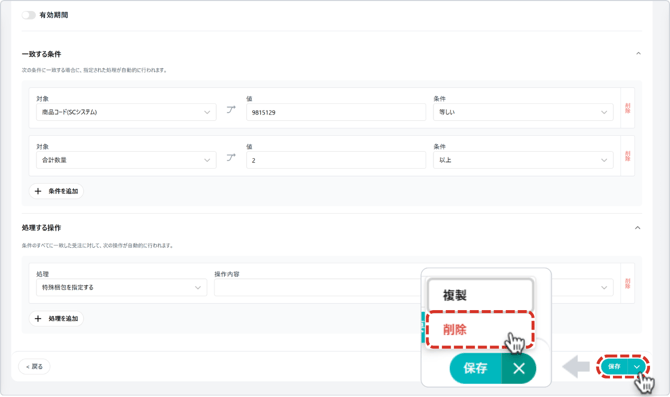Choose red 削除 from the save menu
The height and width of the screenshot is (397, 670).
tap(480, 329)
